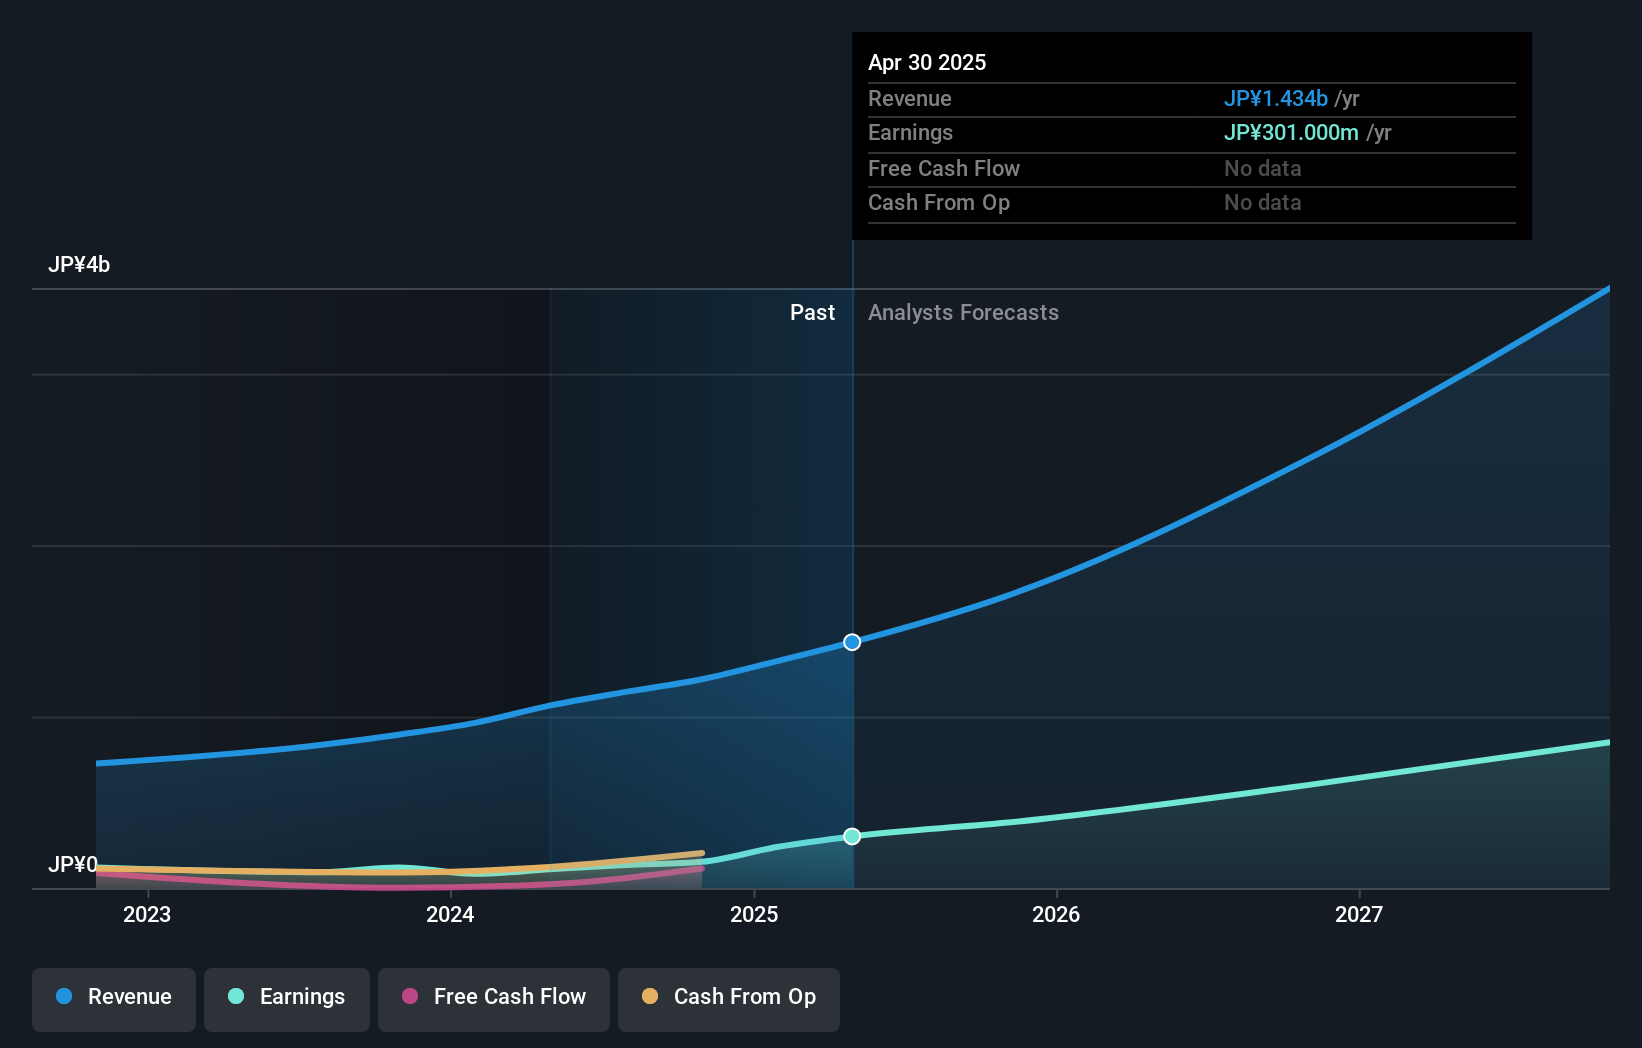Click the No data value for Cash From Op
The height and width of the screenshot is (1048, 1642).
(1263, 203)
